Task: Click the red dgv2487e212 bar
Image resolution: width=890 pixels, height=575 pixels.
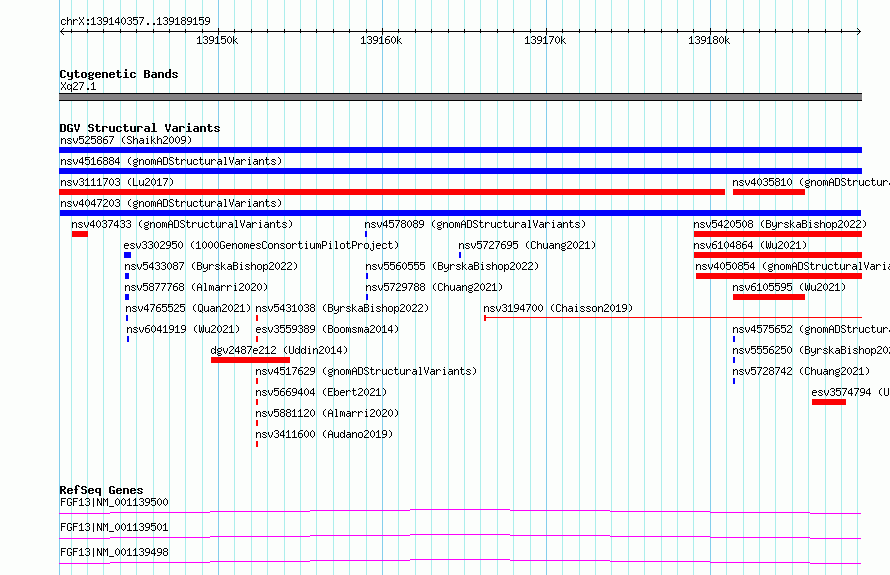Action: click(250, 360)
